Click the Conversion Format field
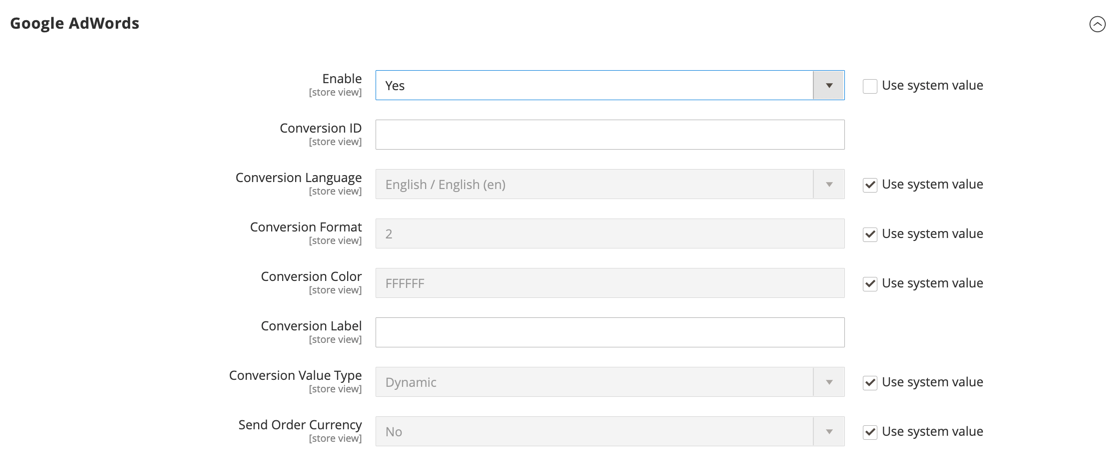 609,234
